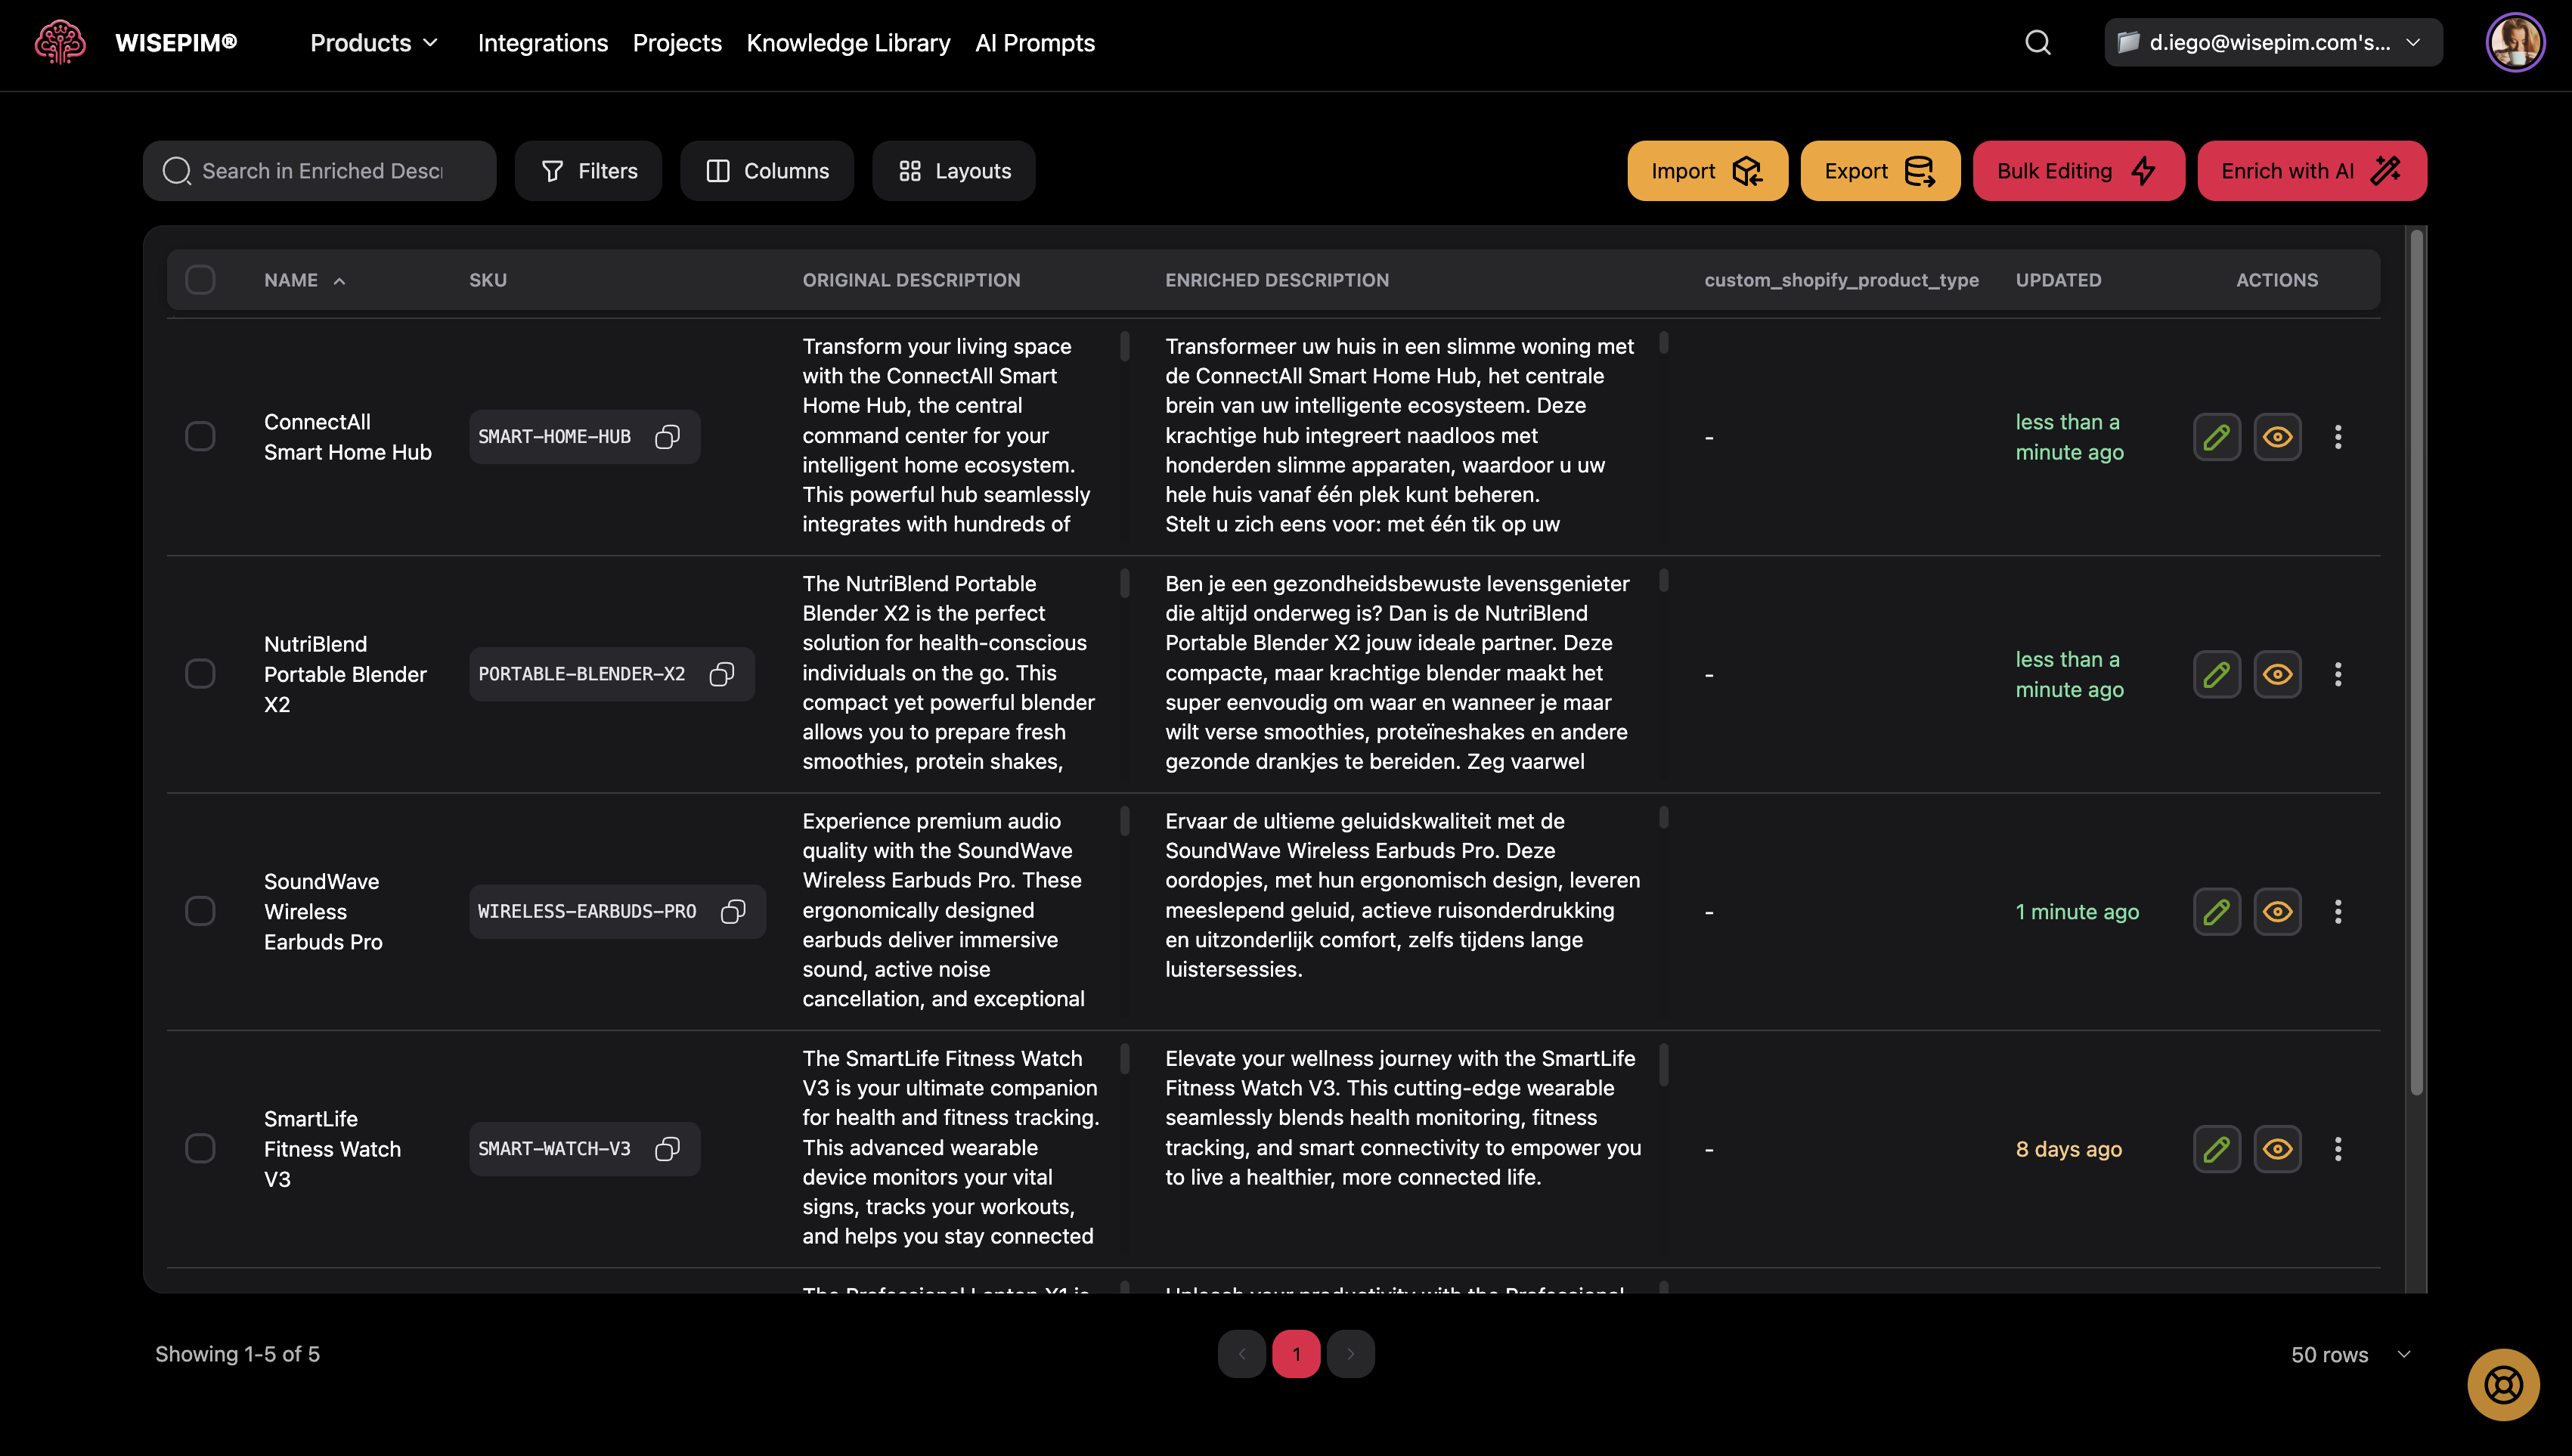Open more actions for SmartLife Fitness Watch

point(2338,1149)
